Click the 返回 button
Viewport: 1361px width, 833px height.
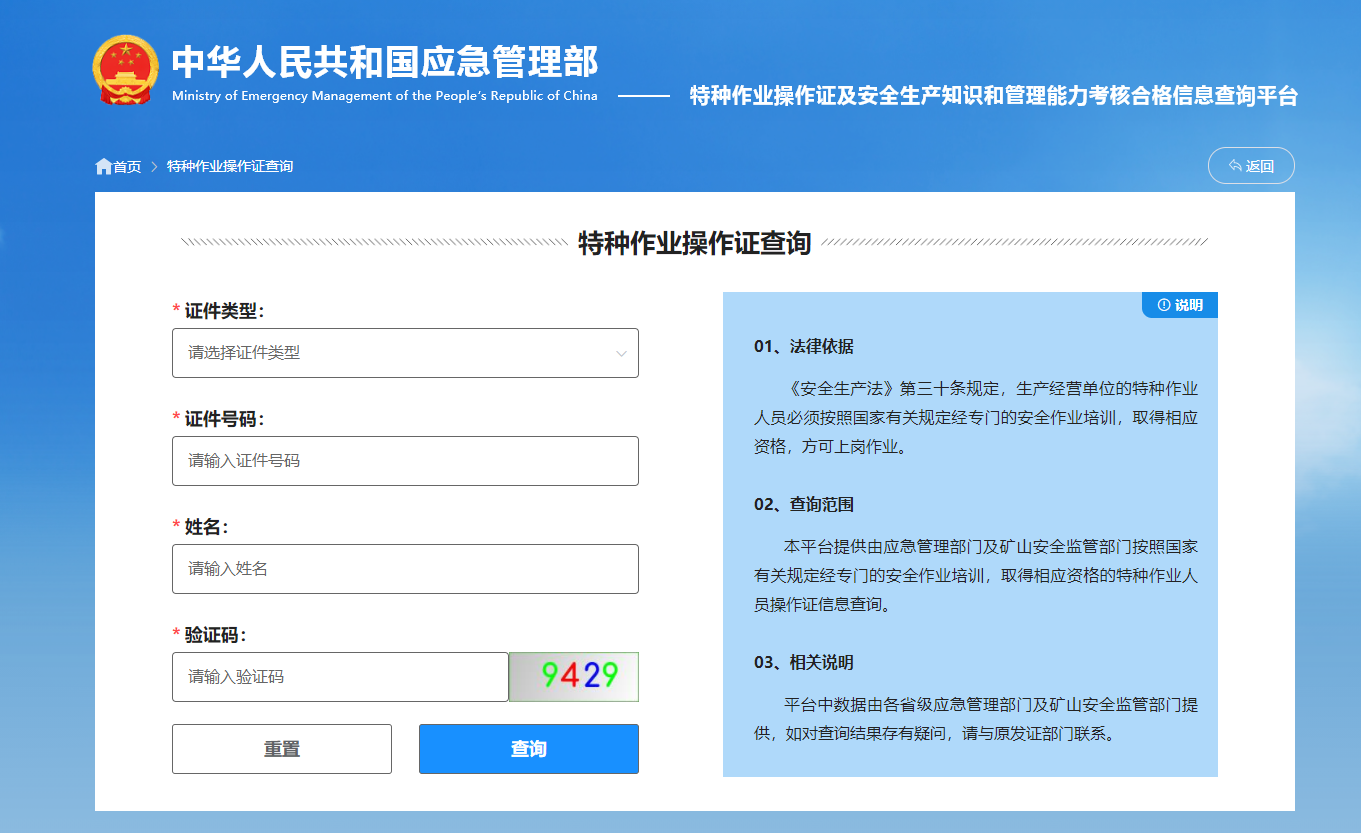pos(1251,166)
